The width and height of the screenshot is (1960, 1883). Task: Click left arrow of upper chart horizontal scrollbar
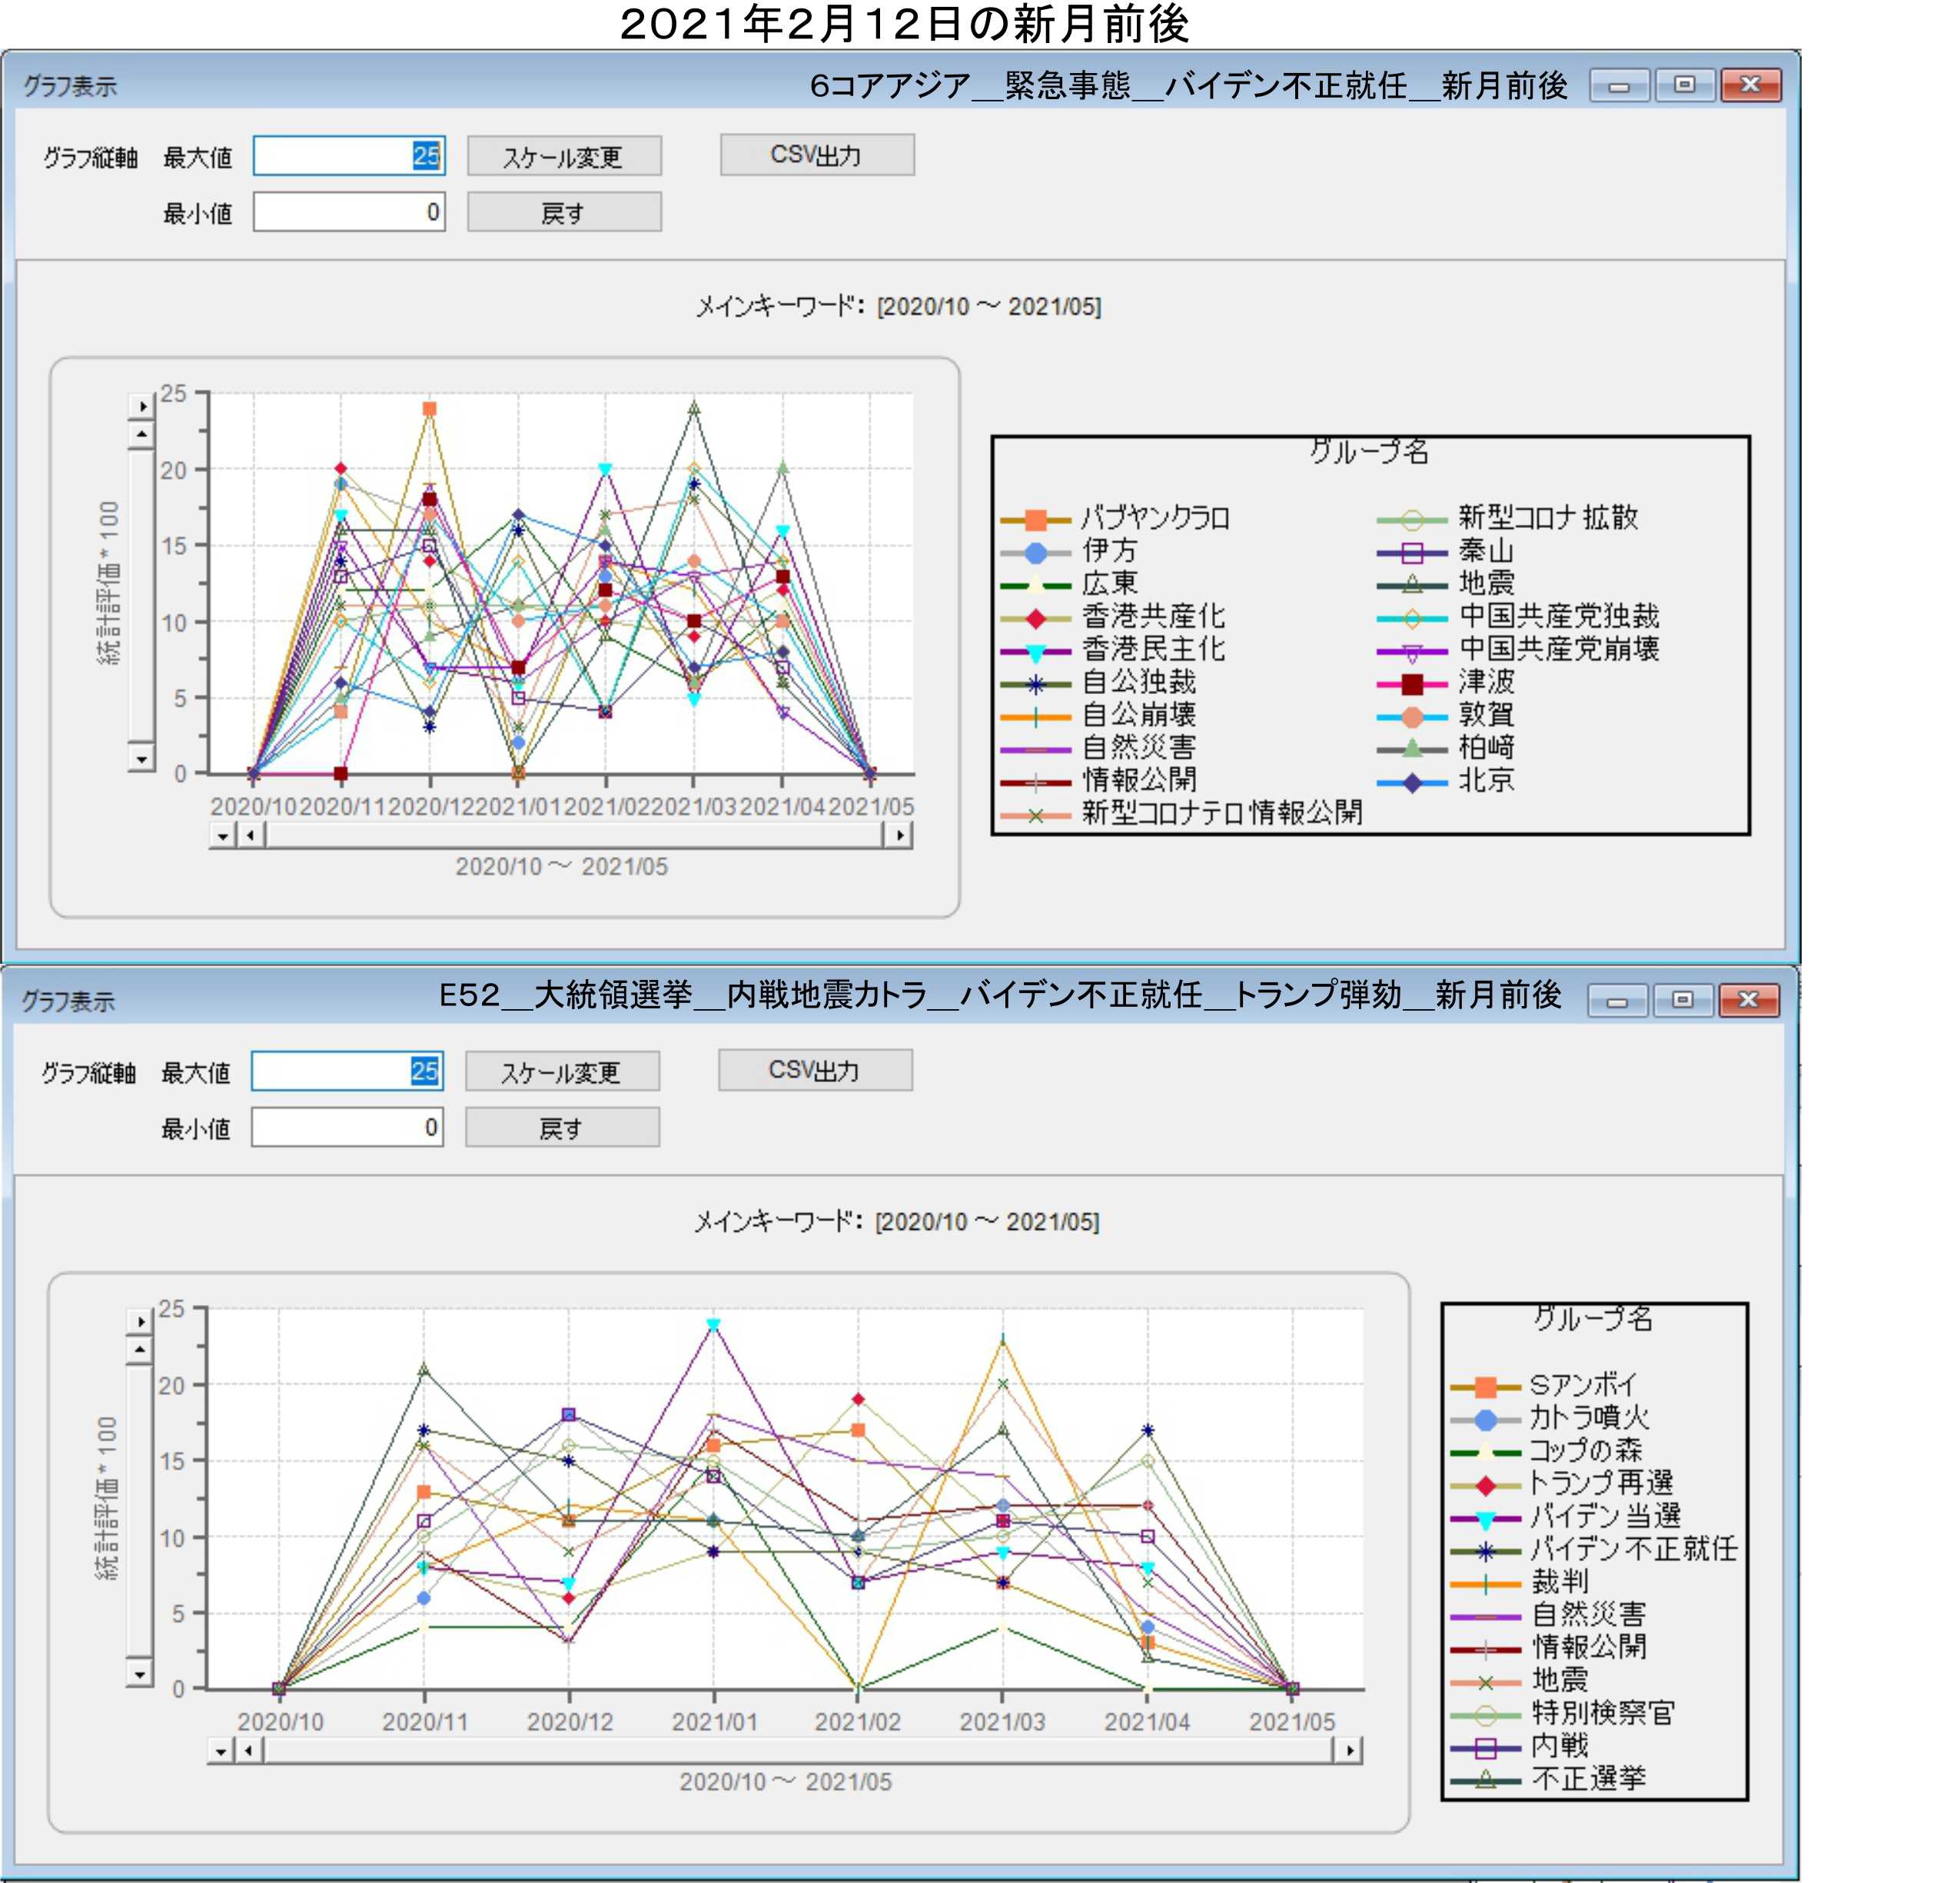tap(251, 835)
